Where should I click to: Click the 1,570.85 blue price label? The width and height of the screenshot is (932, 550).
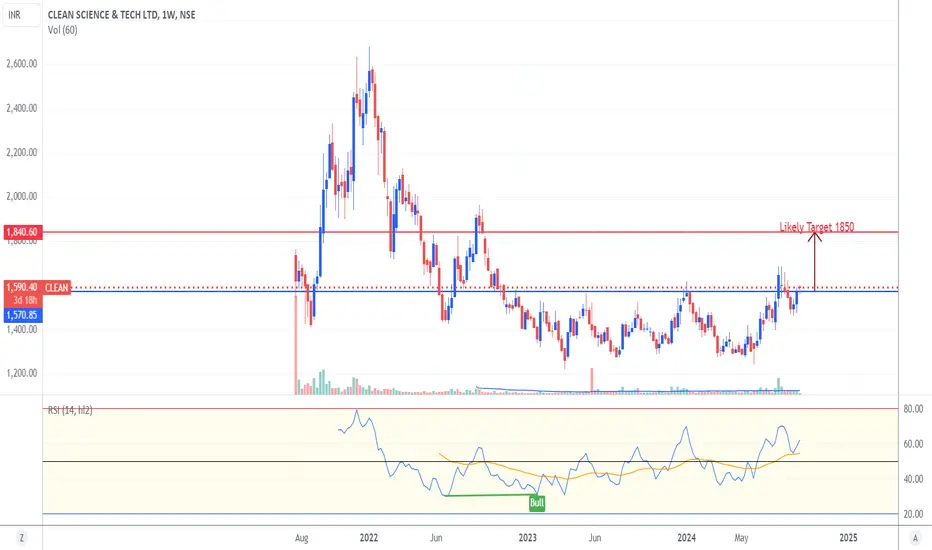[22, 315]
